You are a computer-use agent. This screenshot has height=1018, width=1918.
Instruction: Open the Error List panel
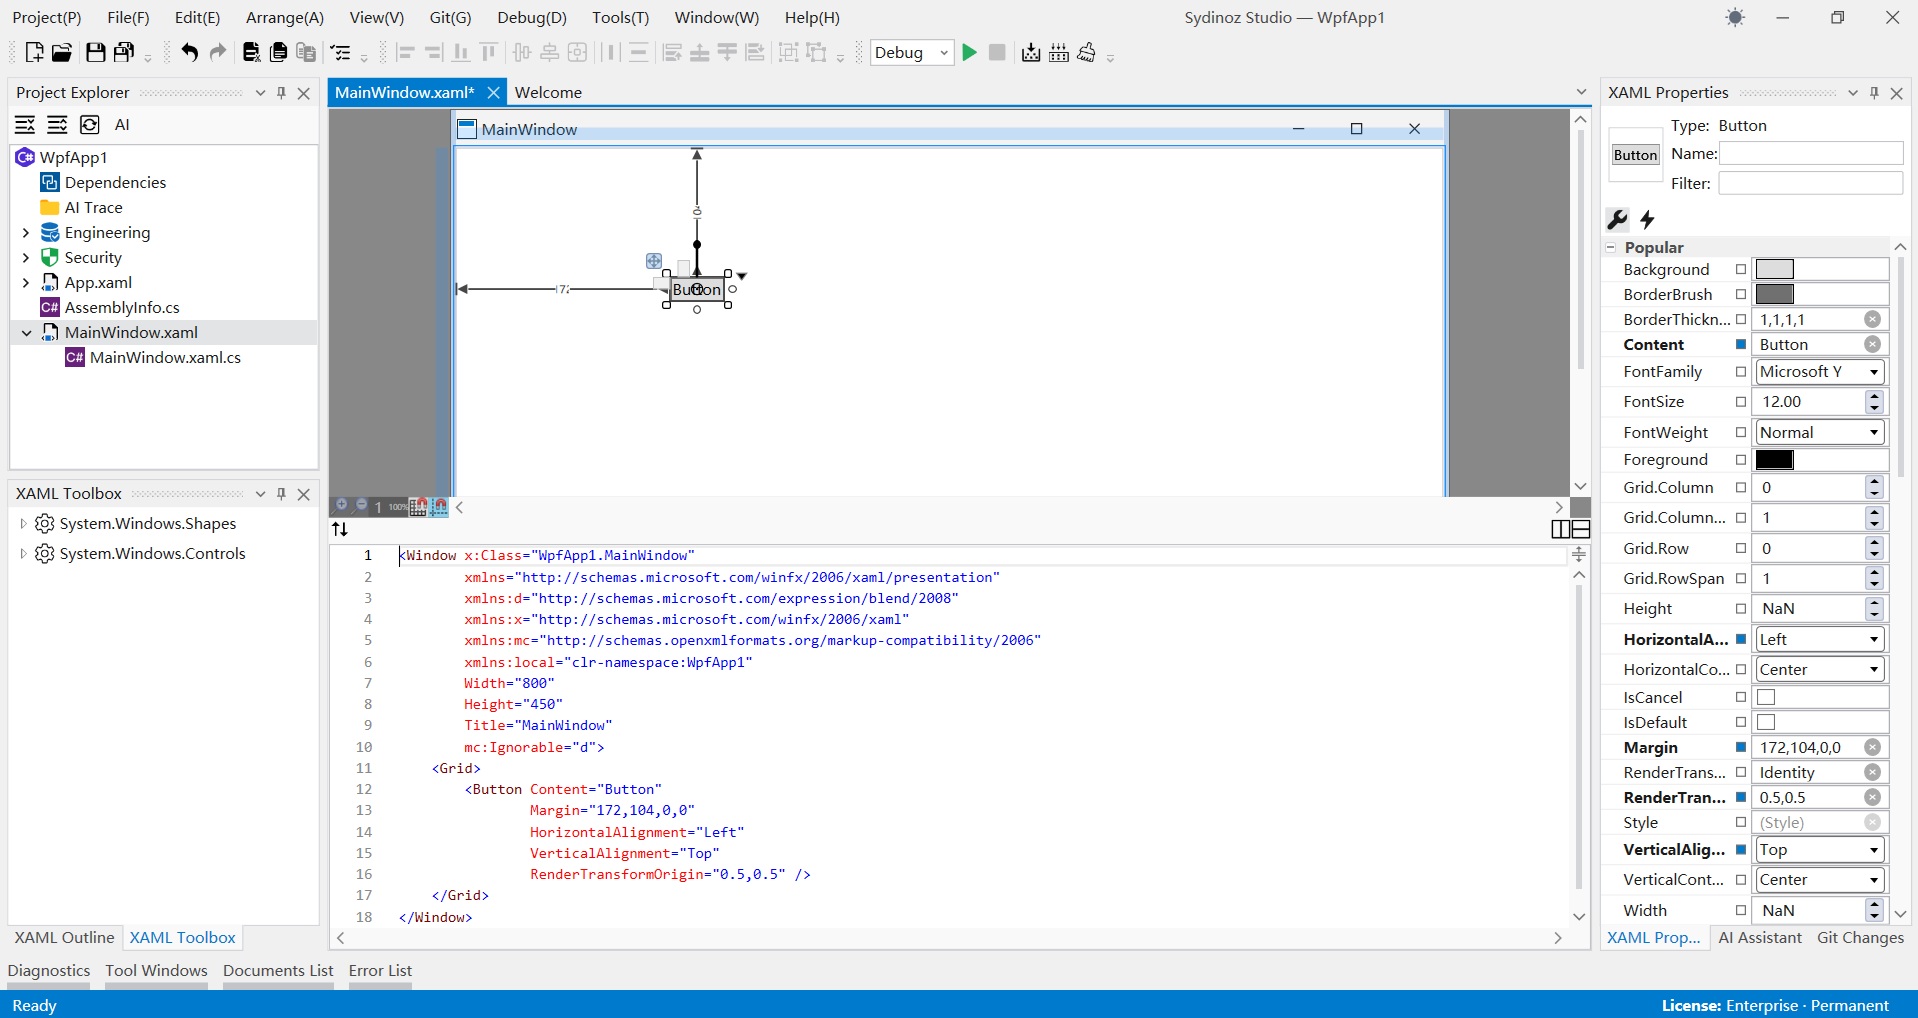coord(380,970)
